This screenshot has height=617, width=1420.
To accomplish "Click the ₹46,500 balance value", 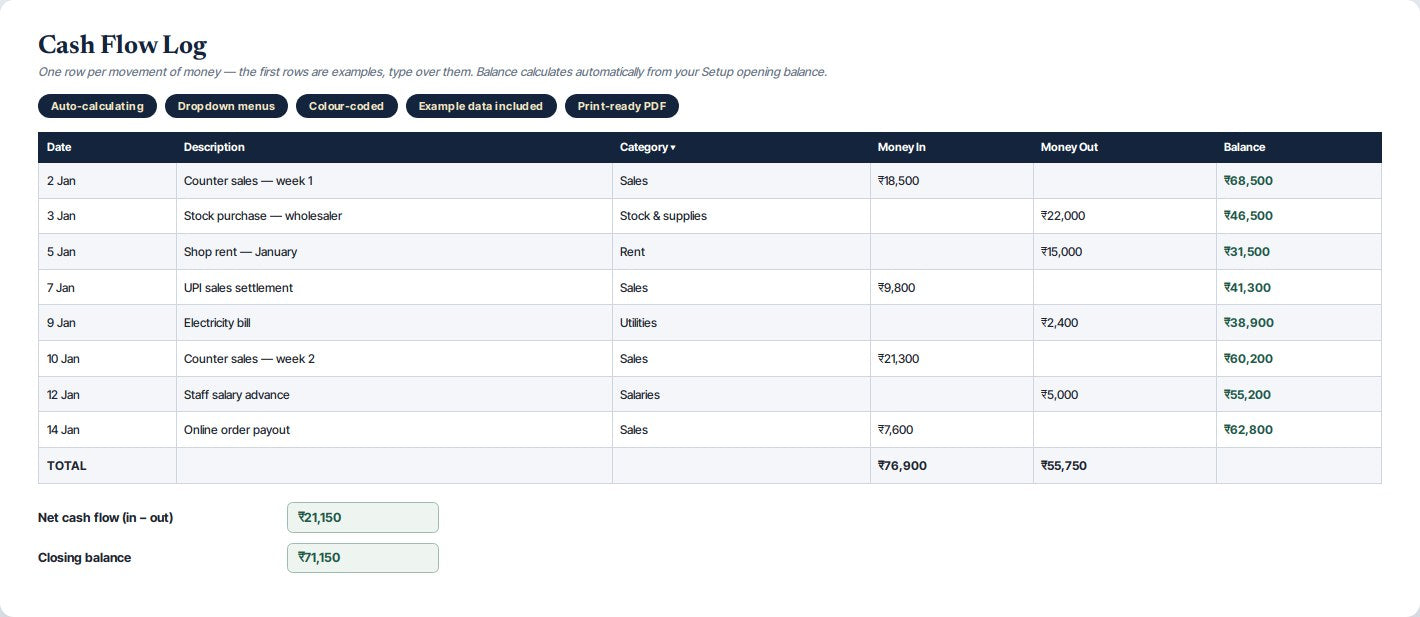I will [1248, 216].
